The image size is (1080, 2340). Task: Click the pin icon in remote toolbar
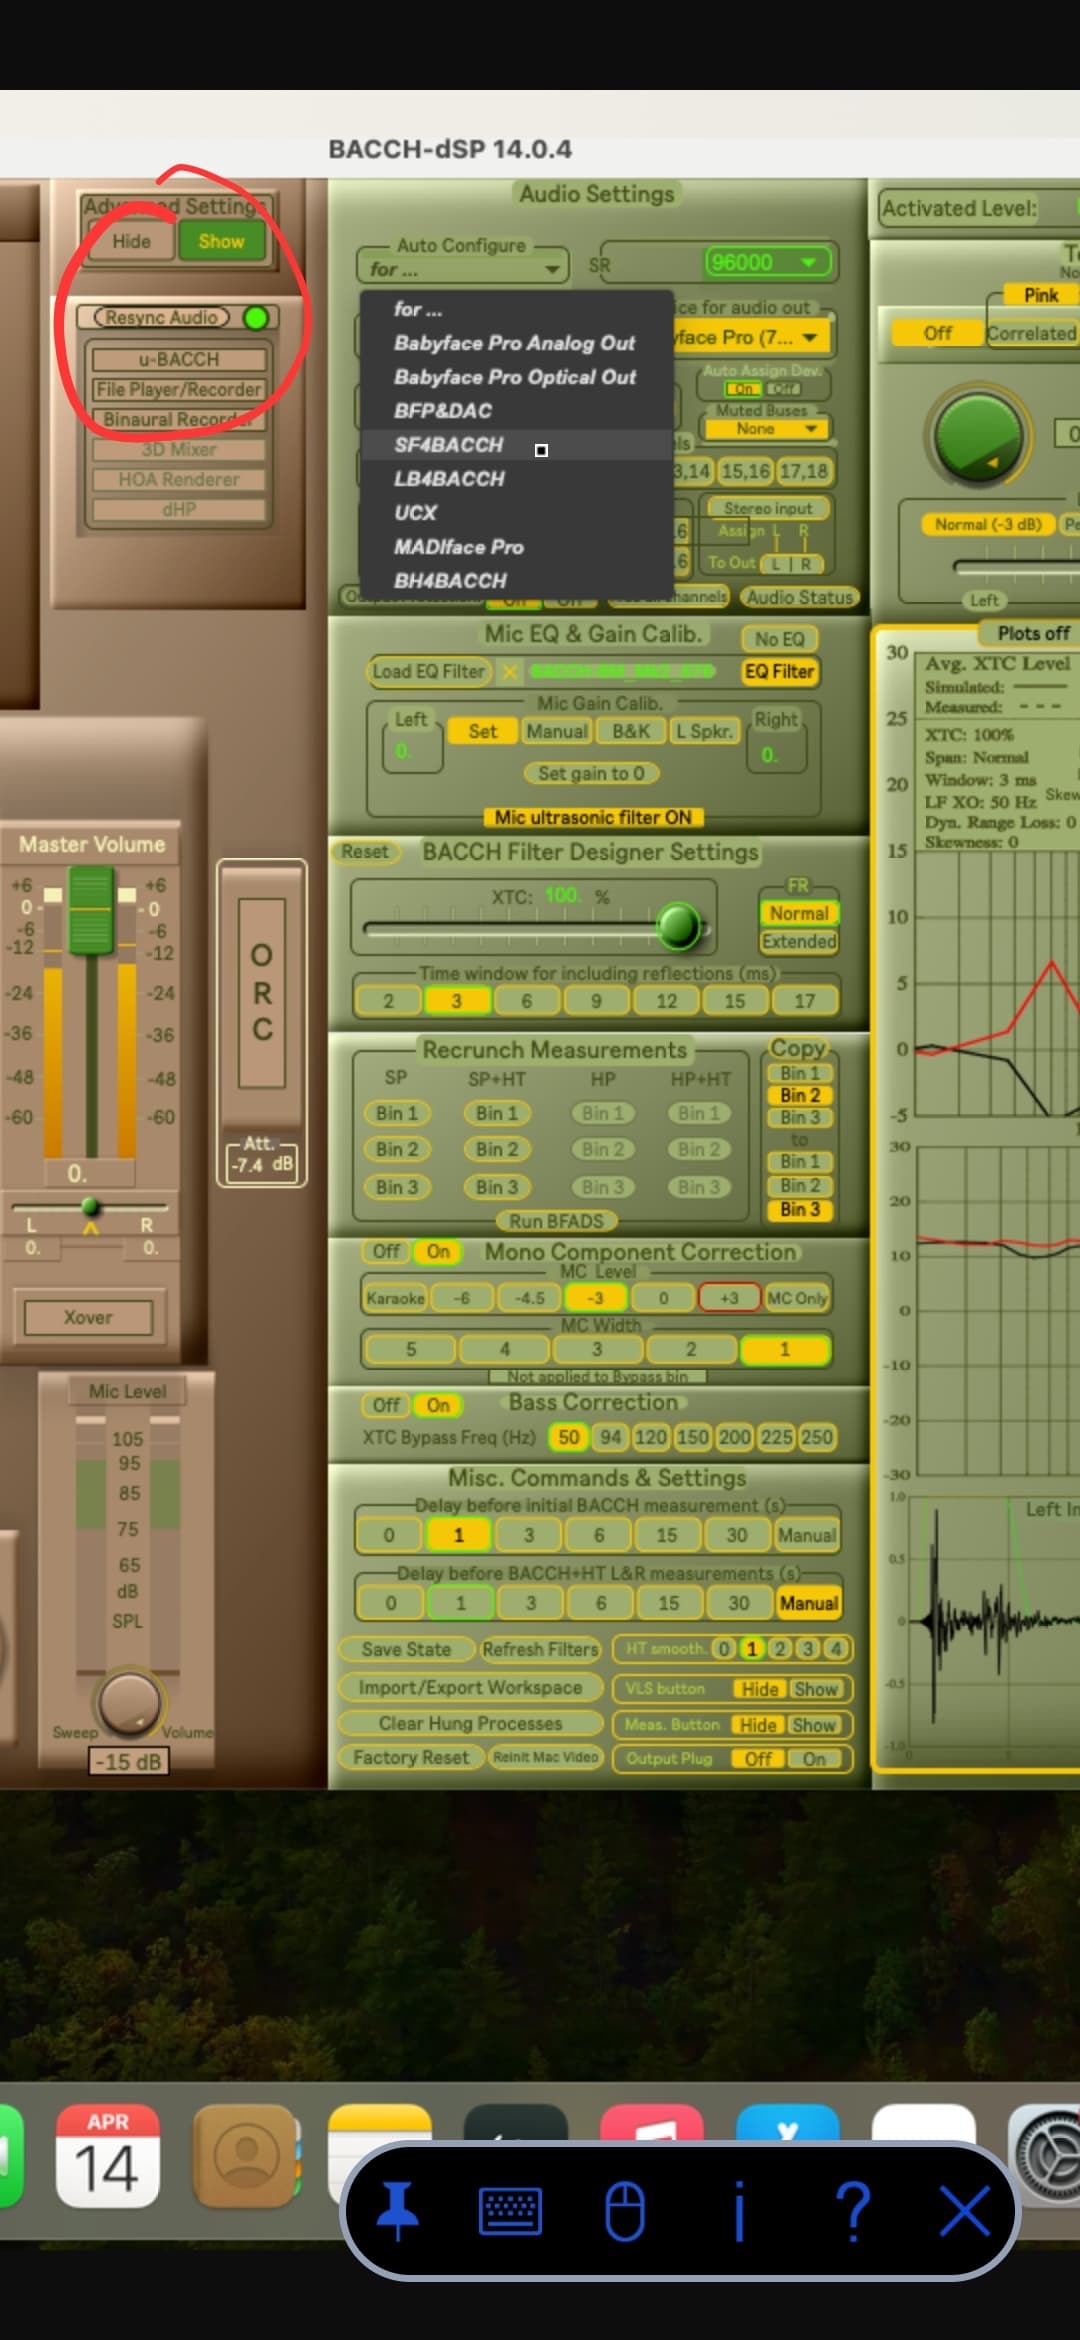[398, 2211]
